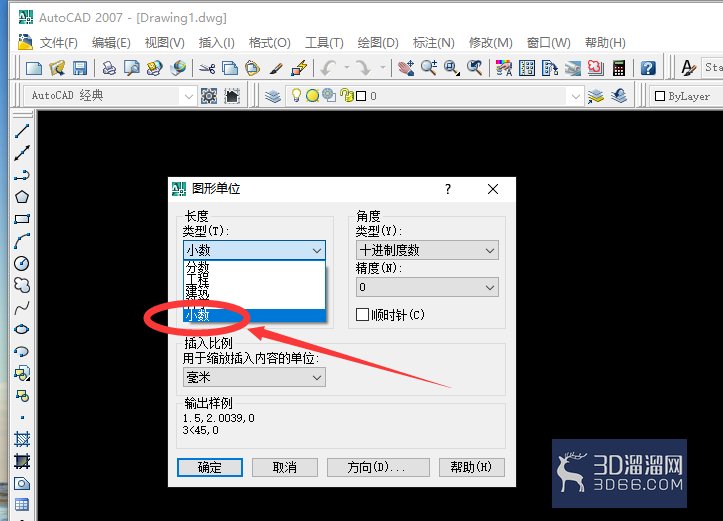Image resolution: width=723 pixels, height=521 pixels.
Task: Select the Arc tool in the draw toolbar
Action: (x=22, y=241)
